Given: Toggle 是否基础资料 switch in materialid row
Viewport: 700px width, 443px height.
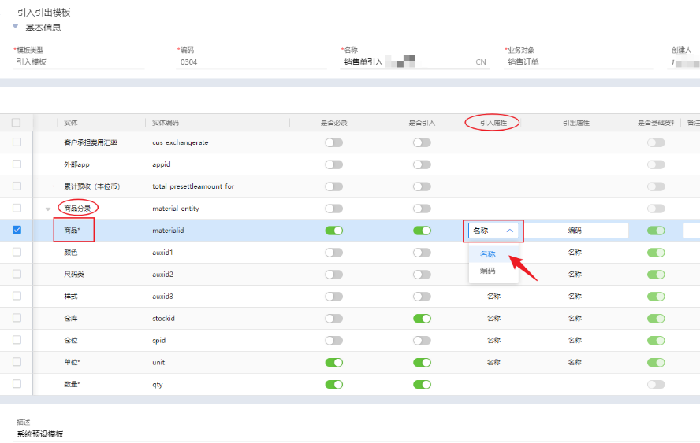Looking at the screenshot, I should tap(656, 231).
